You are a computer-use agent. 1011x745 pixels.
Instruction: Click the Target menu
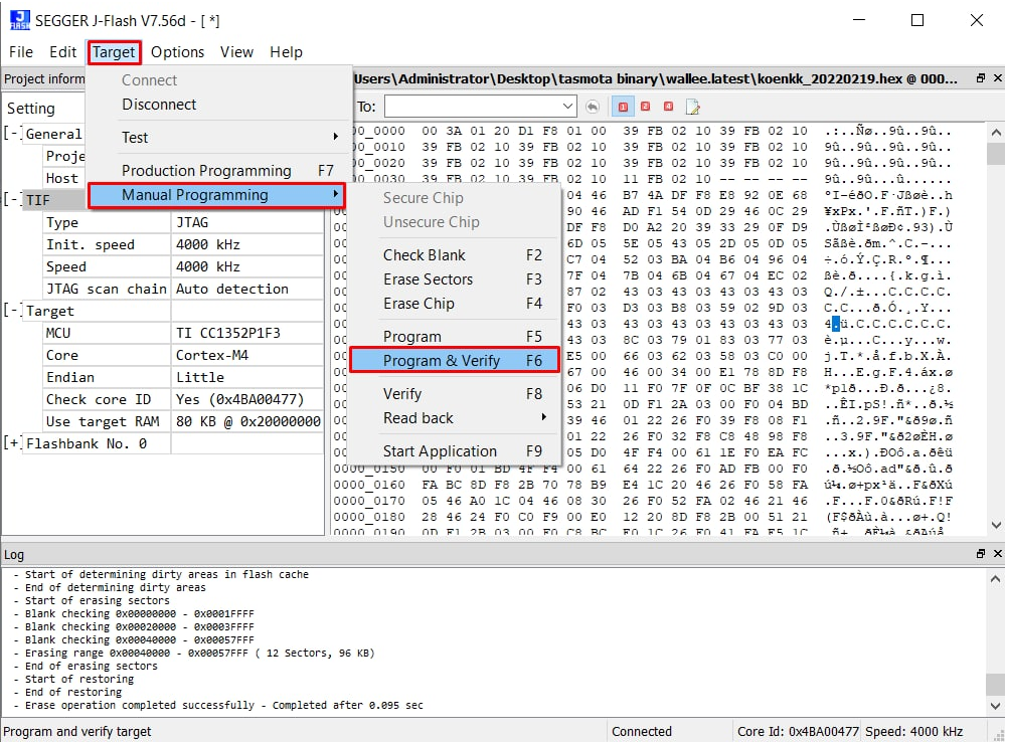[113, 52]
